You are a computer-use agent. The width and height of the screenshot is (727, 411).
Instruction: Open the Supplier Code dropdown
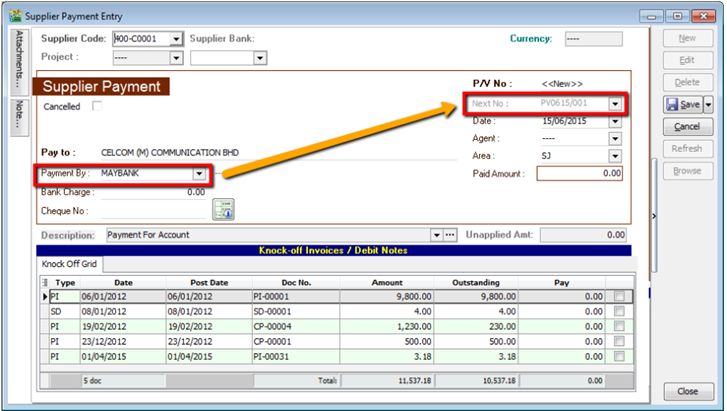click(x=176, y=39)
